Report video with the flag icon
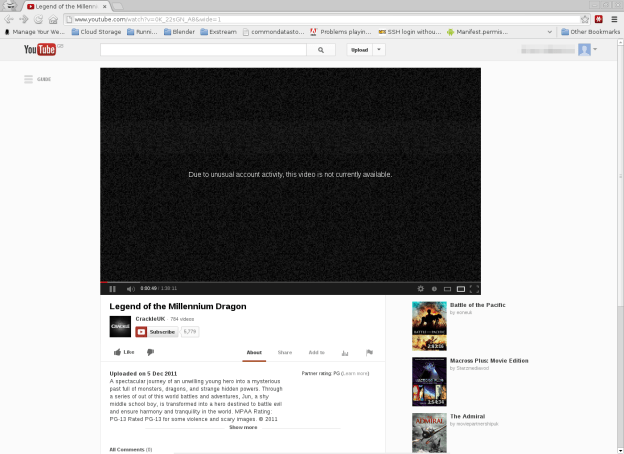This screenshot has width=624, height=454. [x=369, y=353]
